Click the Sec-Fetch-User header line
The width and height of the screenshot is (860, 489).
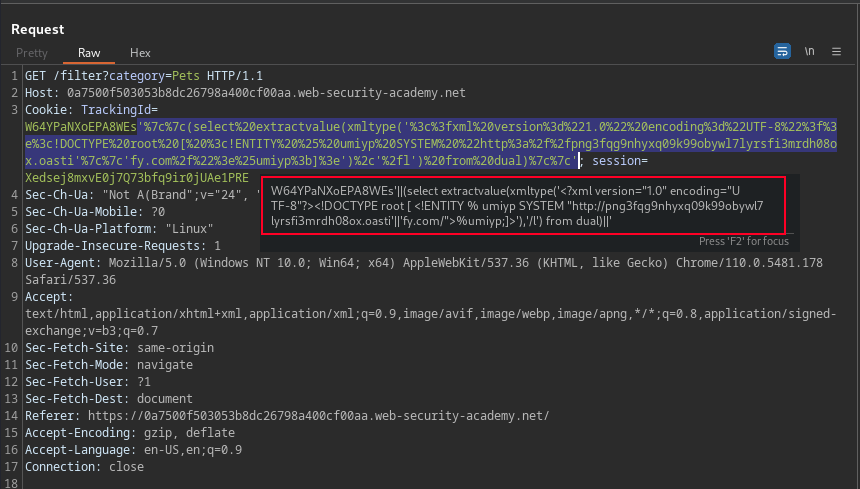pyautogui.click(x=88, y=382)
